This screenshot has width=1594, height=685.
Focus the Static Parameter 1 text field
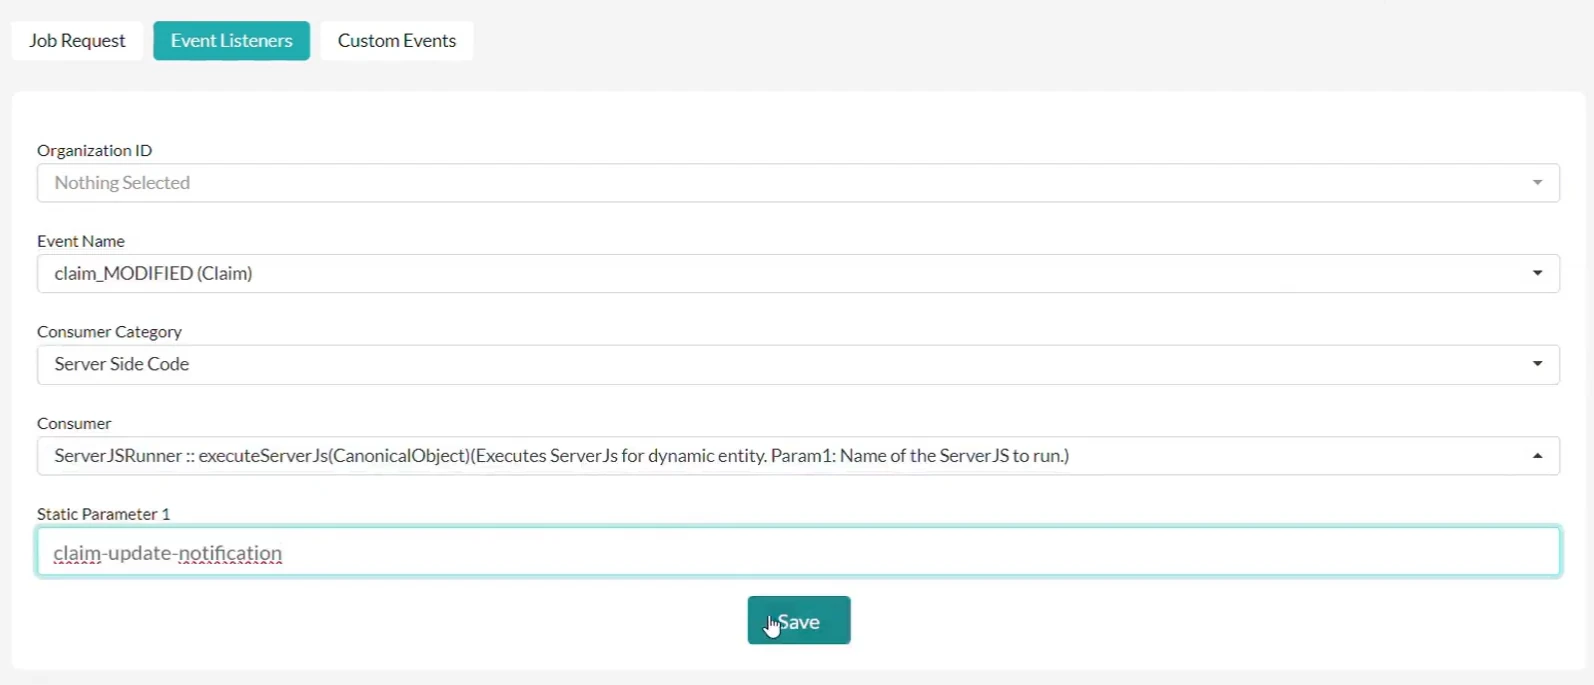click(x=798, y=552)
